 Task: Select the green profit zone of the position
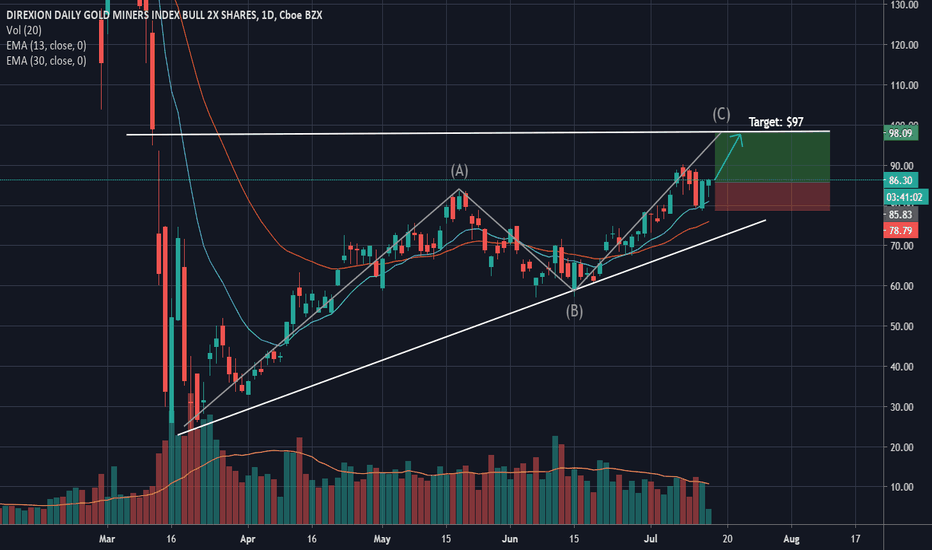(x=772, y=156)
